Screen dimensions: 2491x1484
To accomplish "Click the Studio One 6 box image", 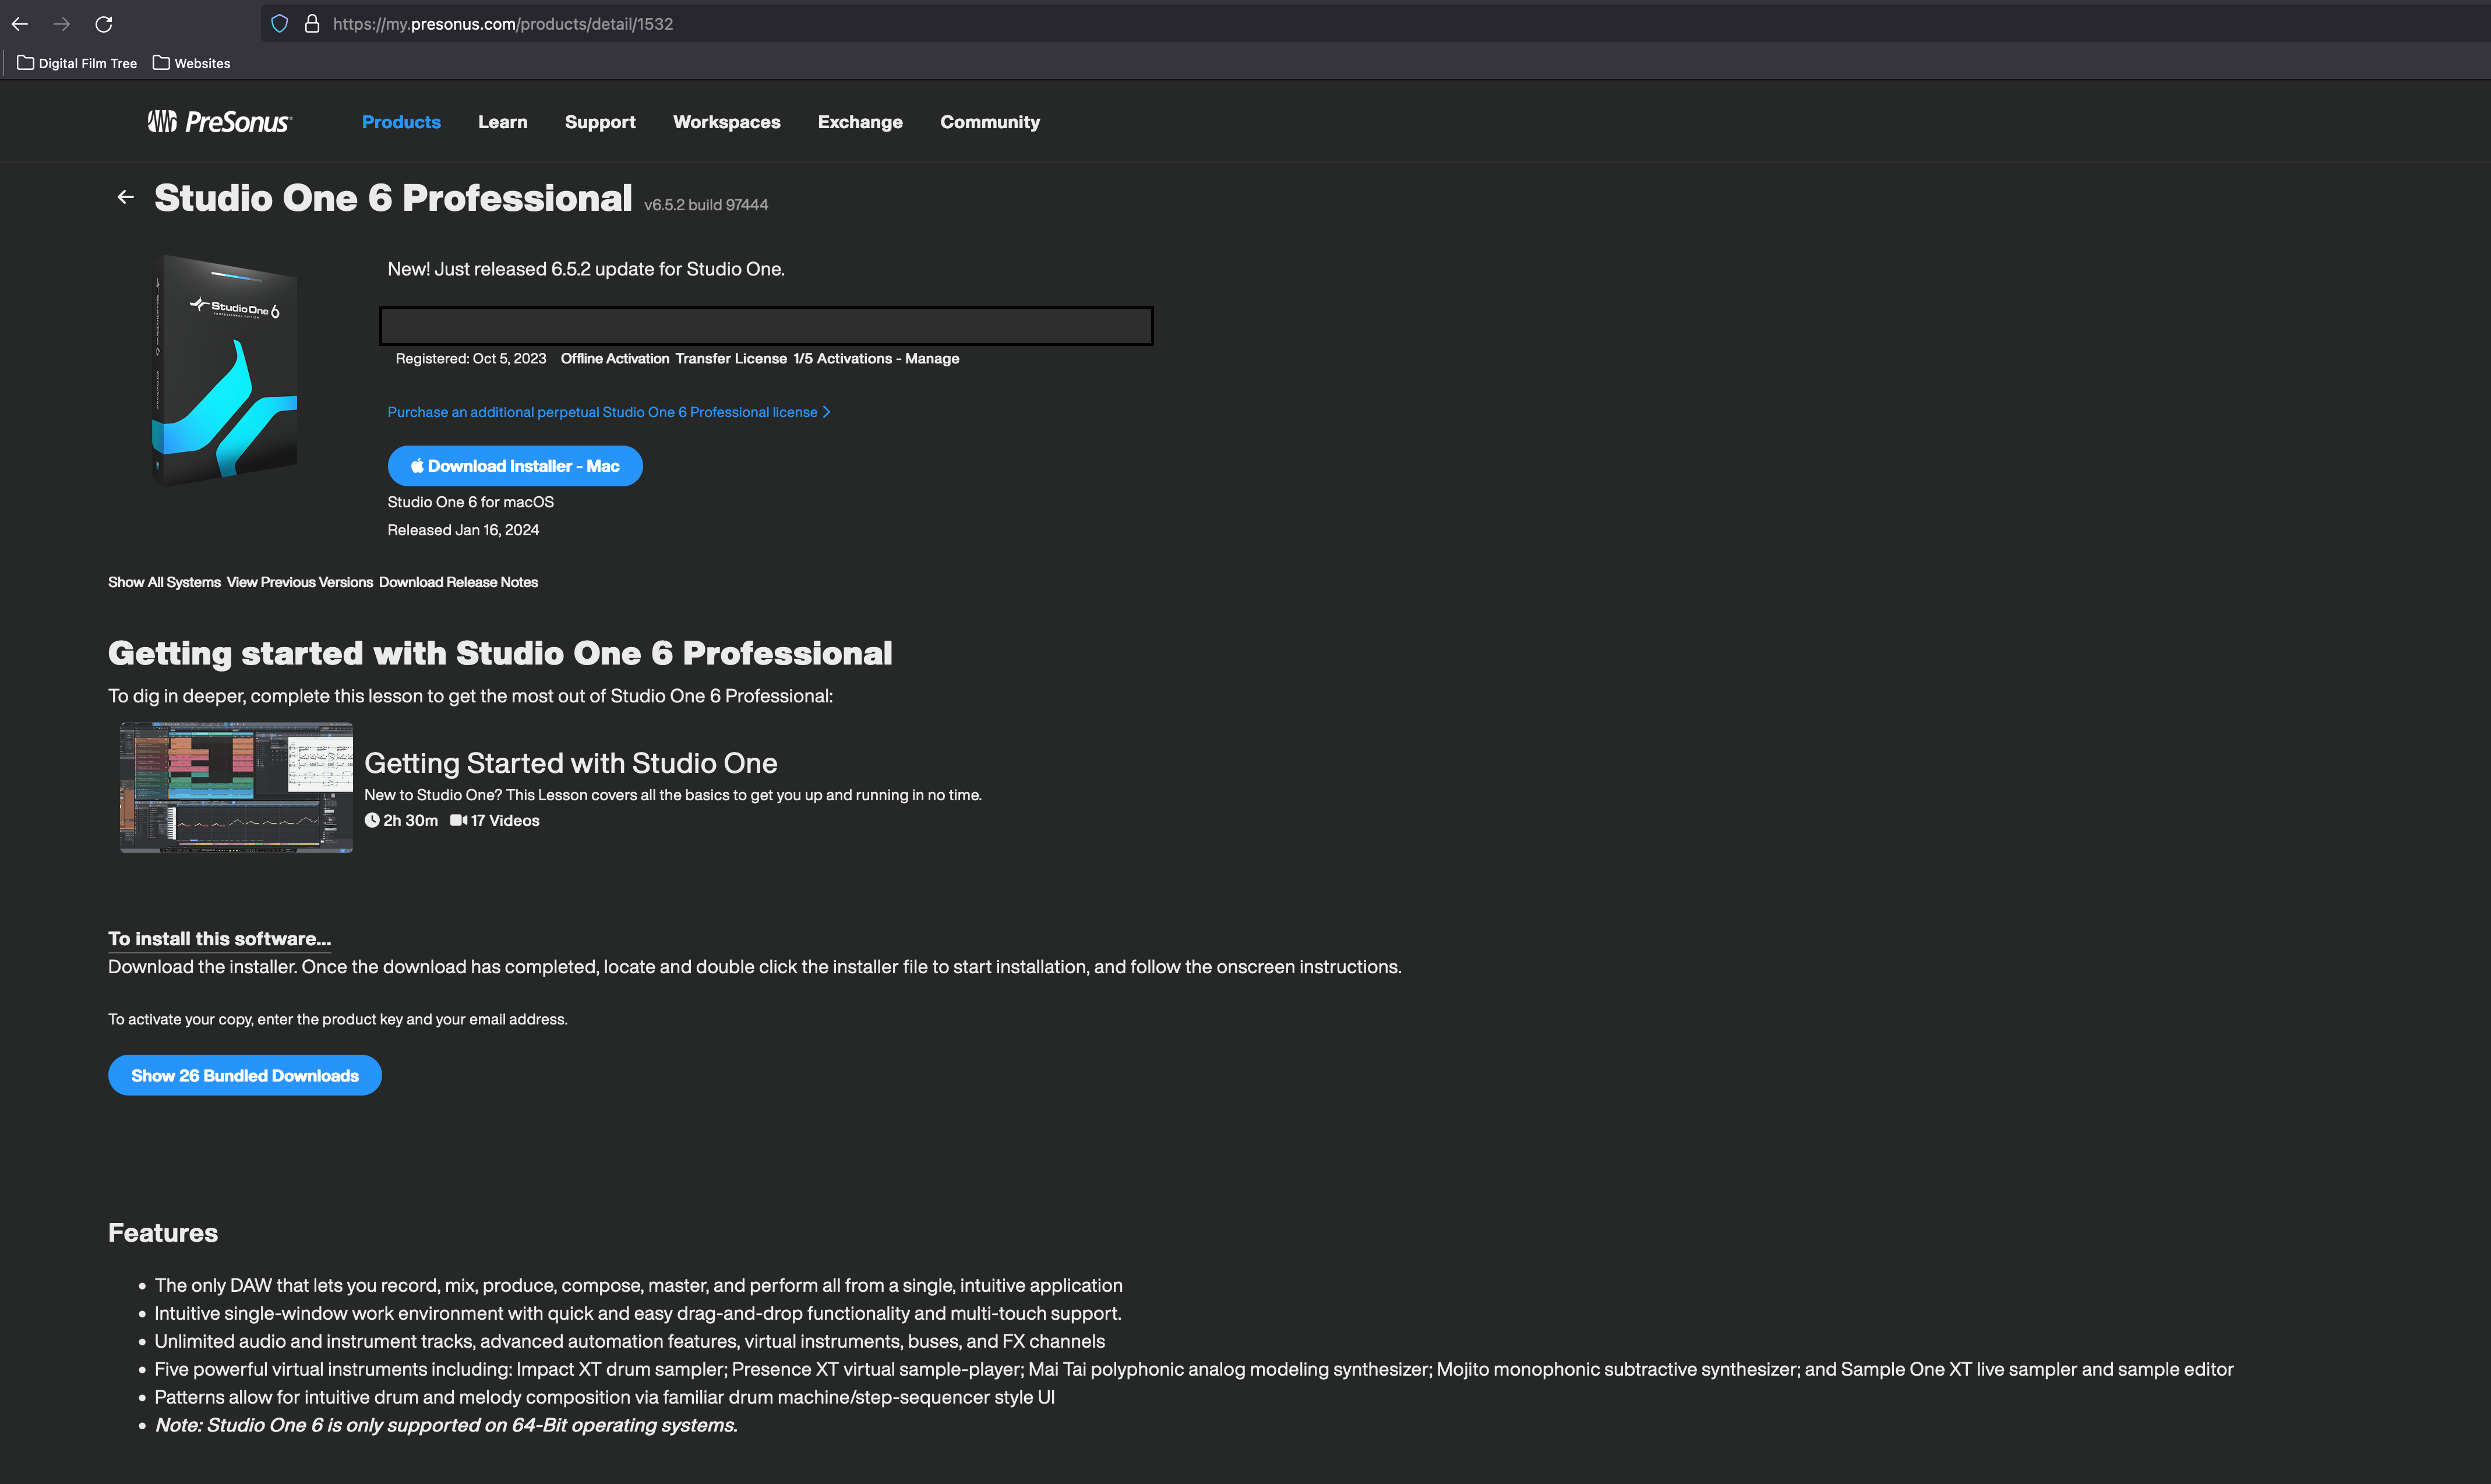I will tap(225, 370).
